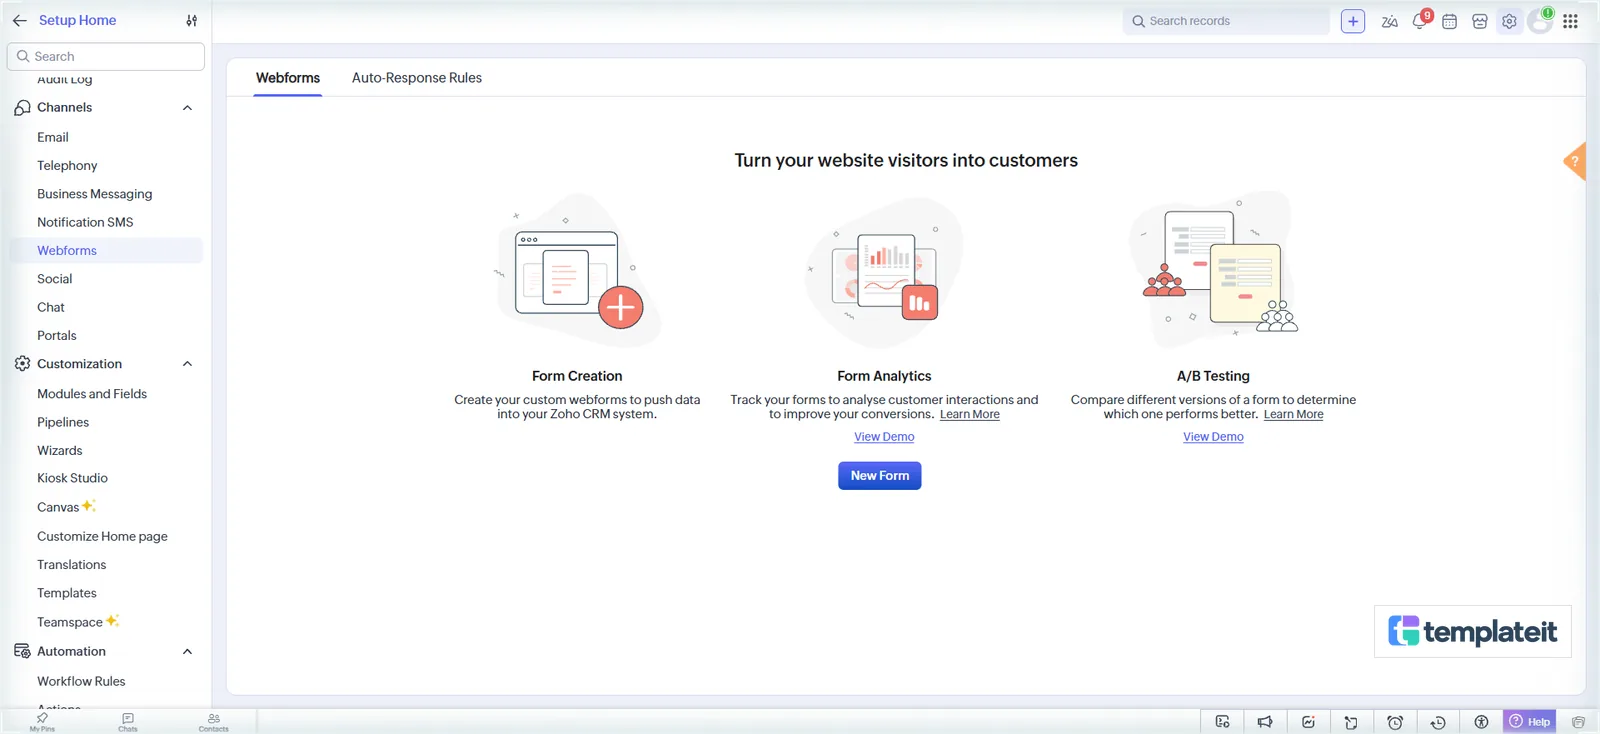Click the chart activity icon in bottom bar

click(1308, 722)
